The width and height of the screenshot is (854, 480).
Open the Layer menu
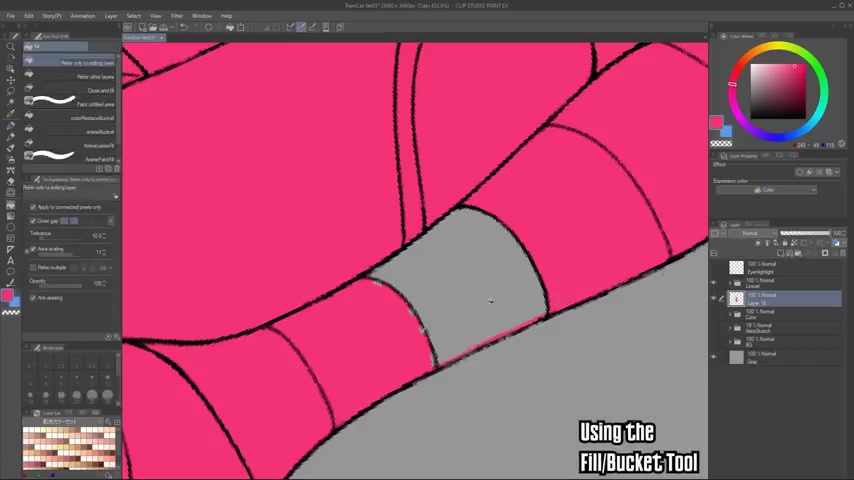[111, 16]
